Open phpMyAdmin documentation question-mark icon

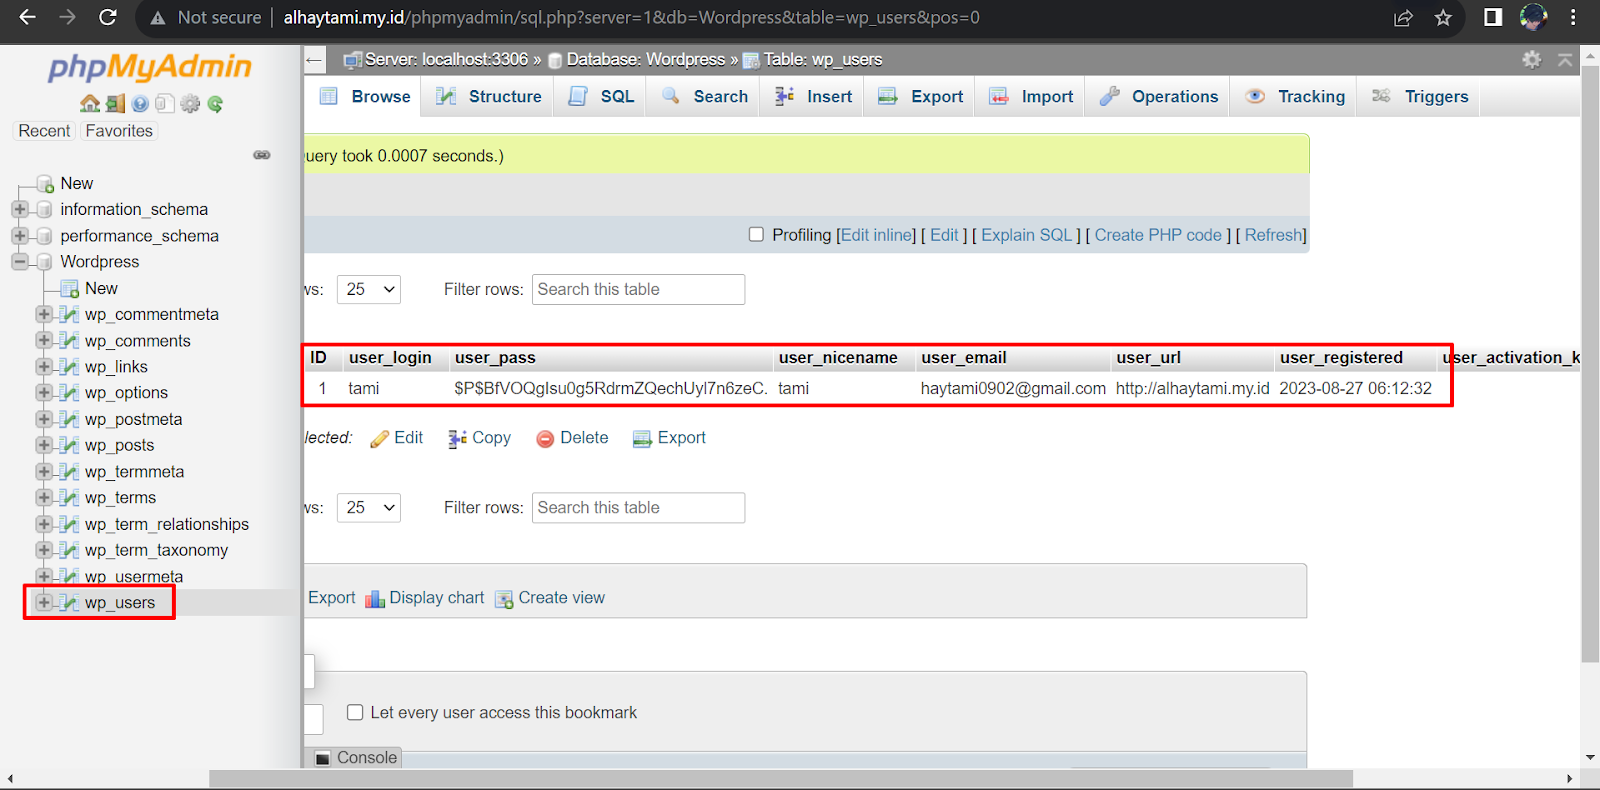click(x=140, y=104)
